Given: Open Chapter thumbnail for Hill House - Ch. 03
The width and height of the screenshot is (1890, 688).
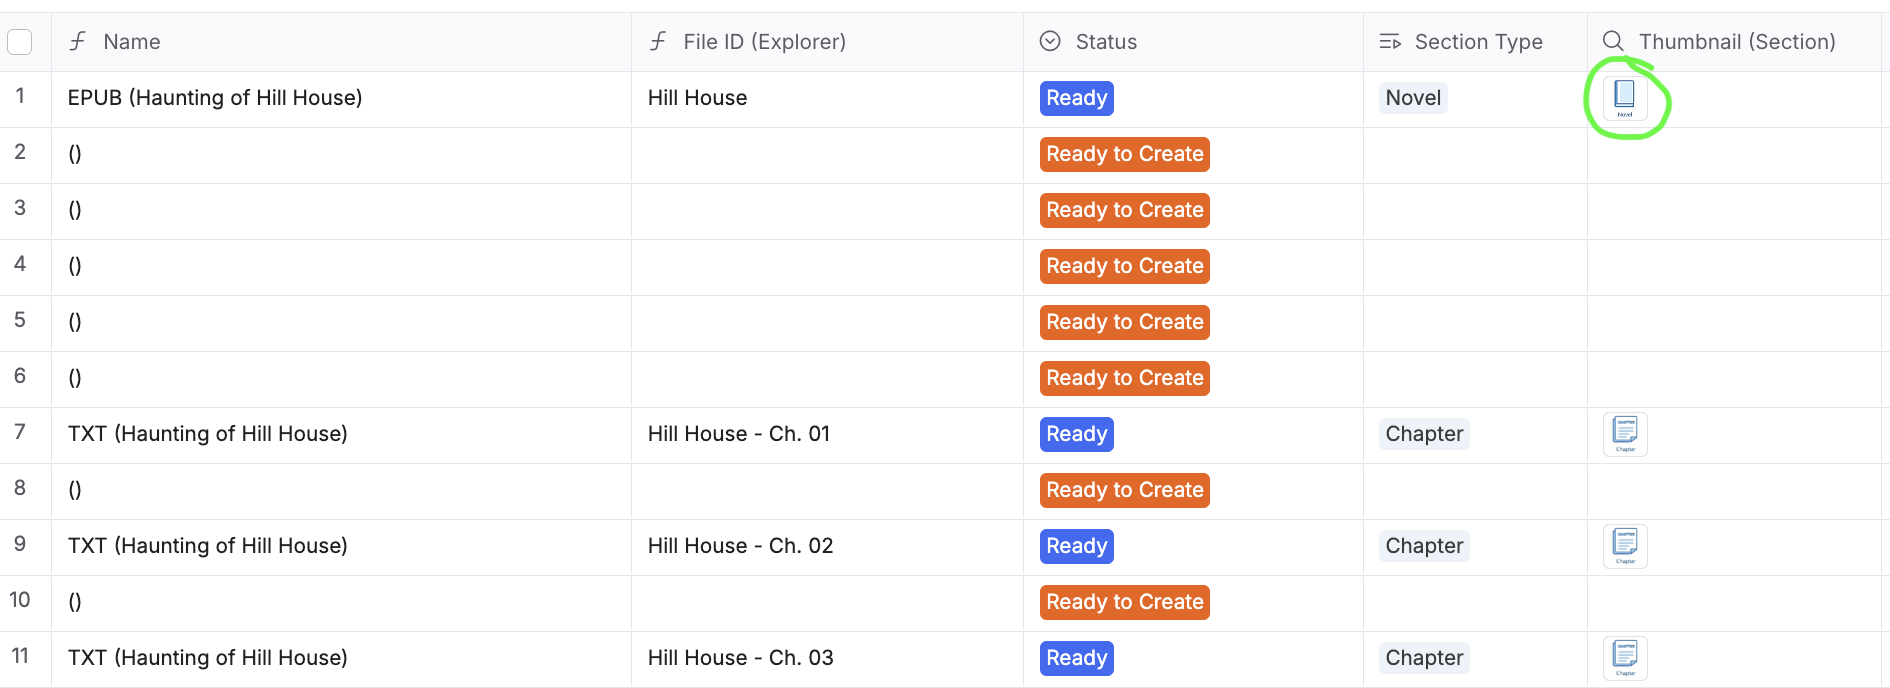Looking at the screenshot, I should (x=1625, y=658).
